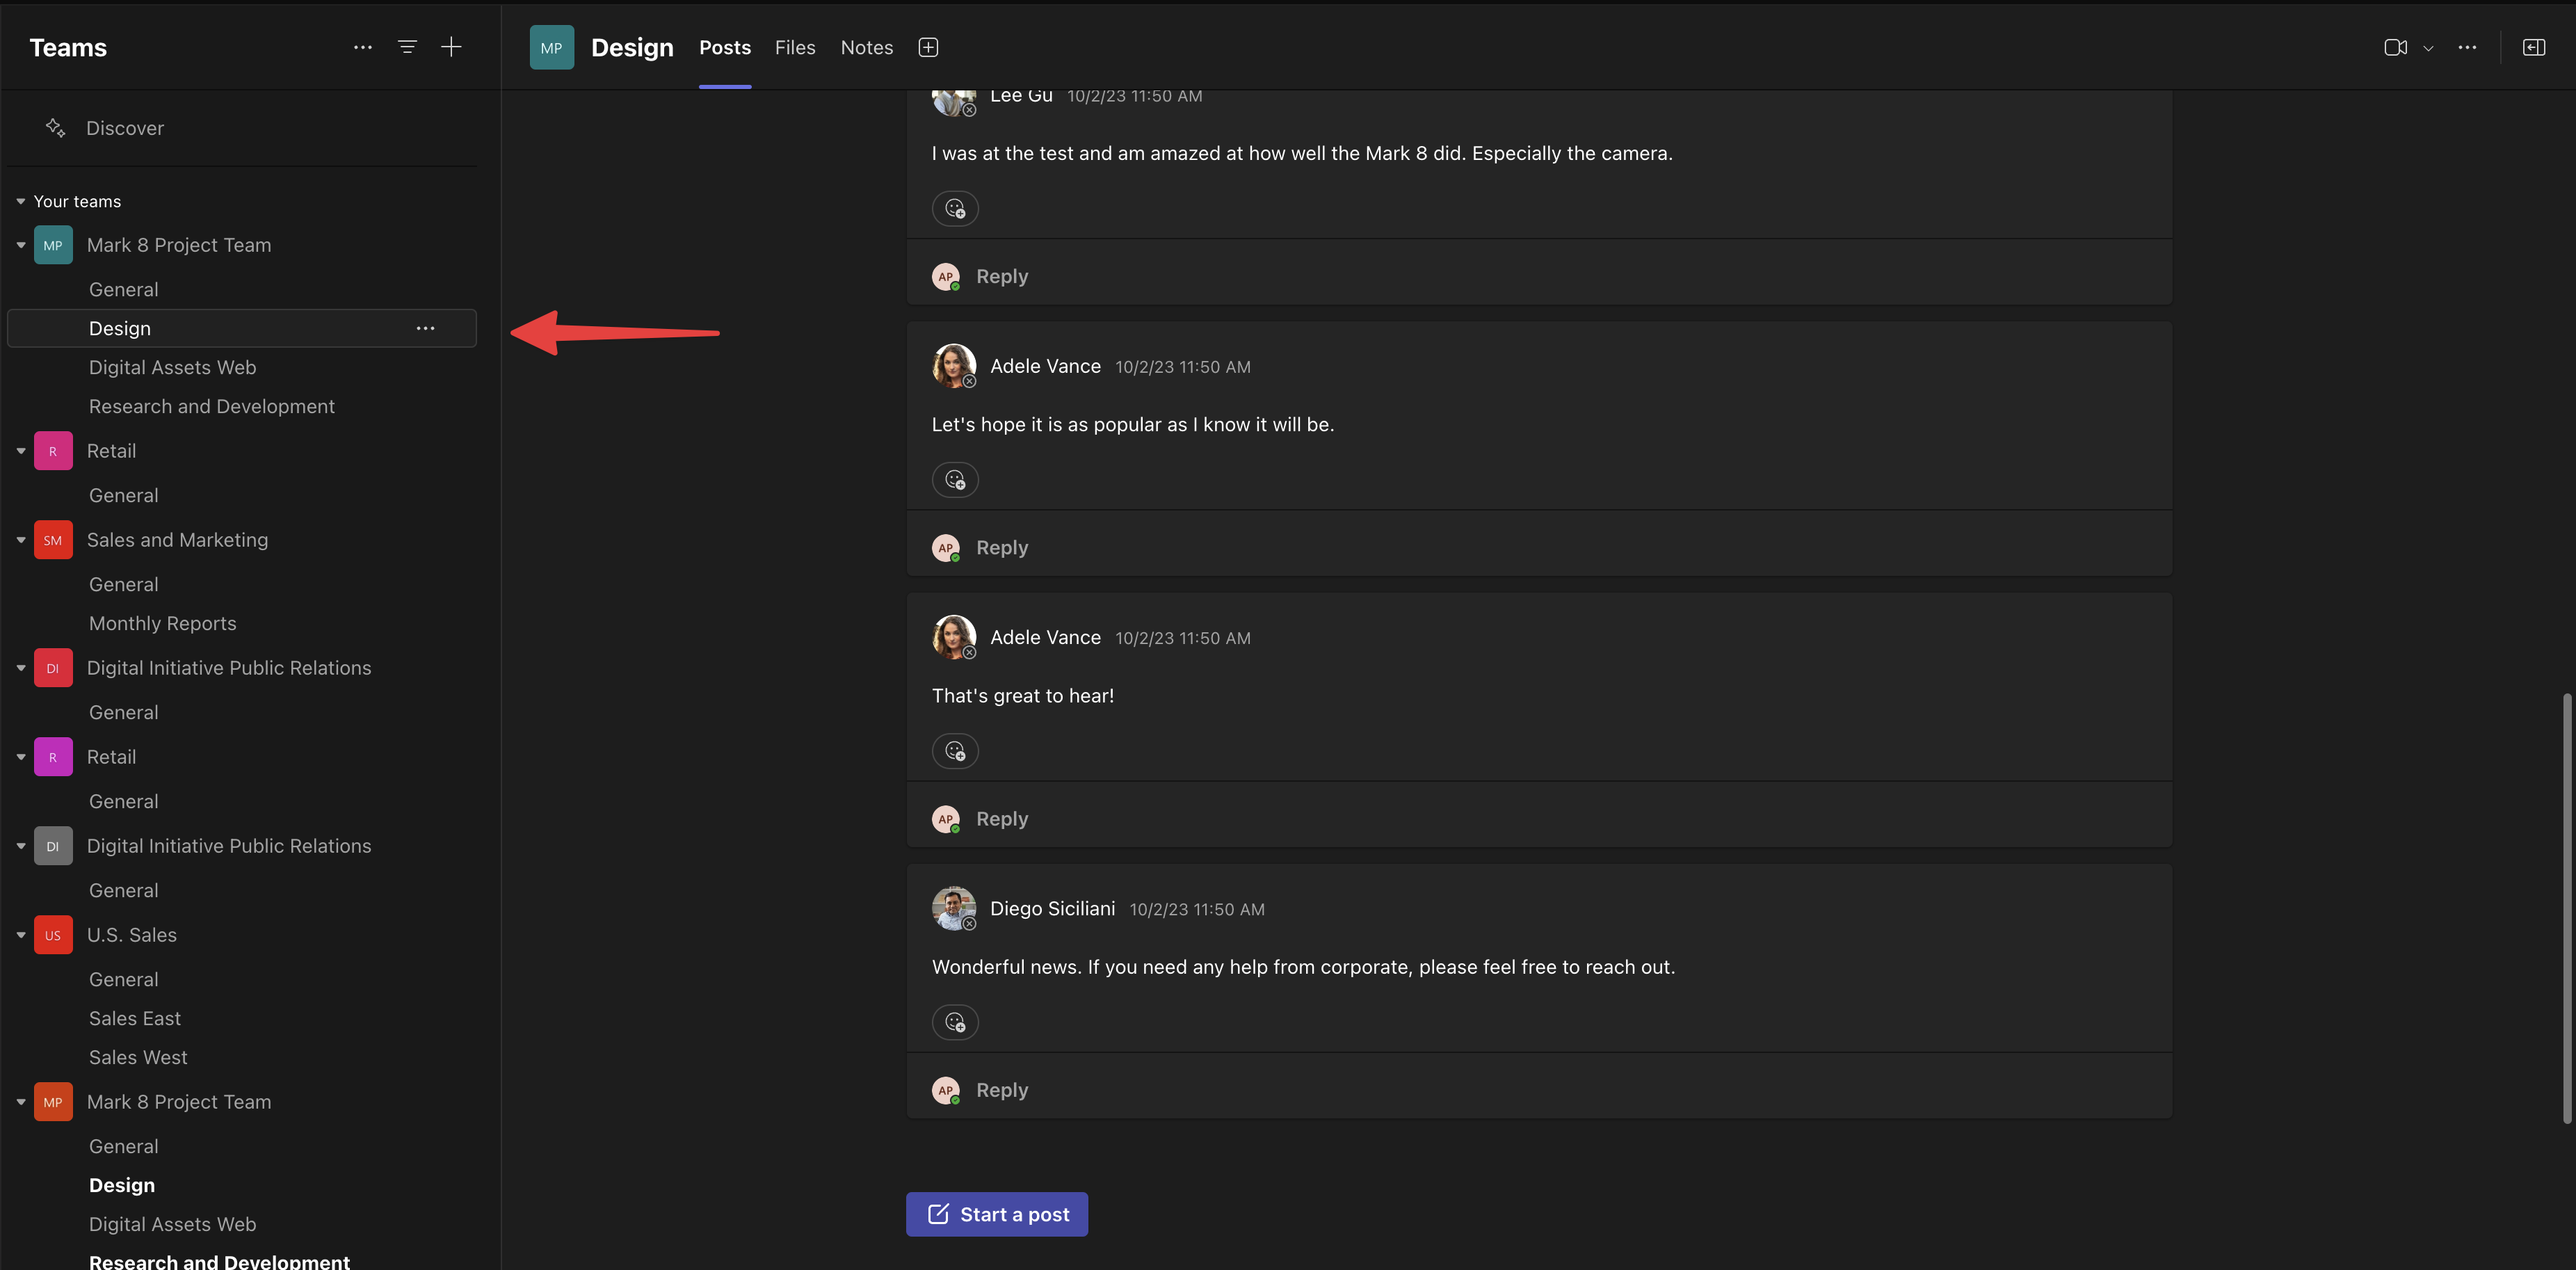Collapse the Your teams section
The height and width of the screenshot is (1270, 2576).
tap(20, 201)
